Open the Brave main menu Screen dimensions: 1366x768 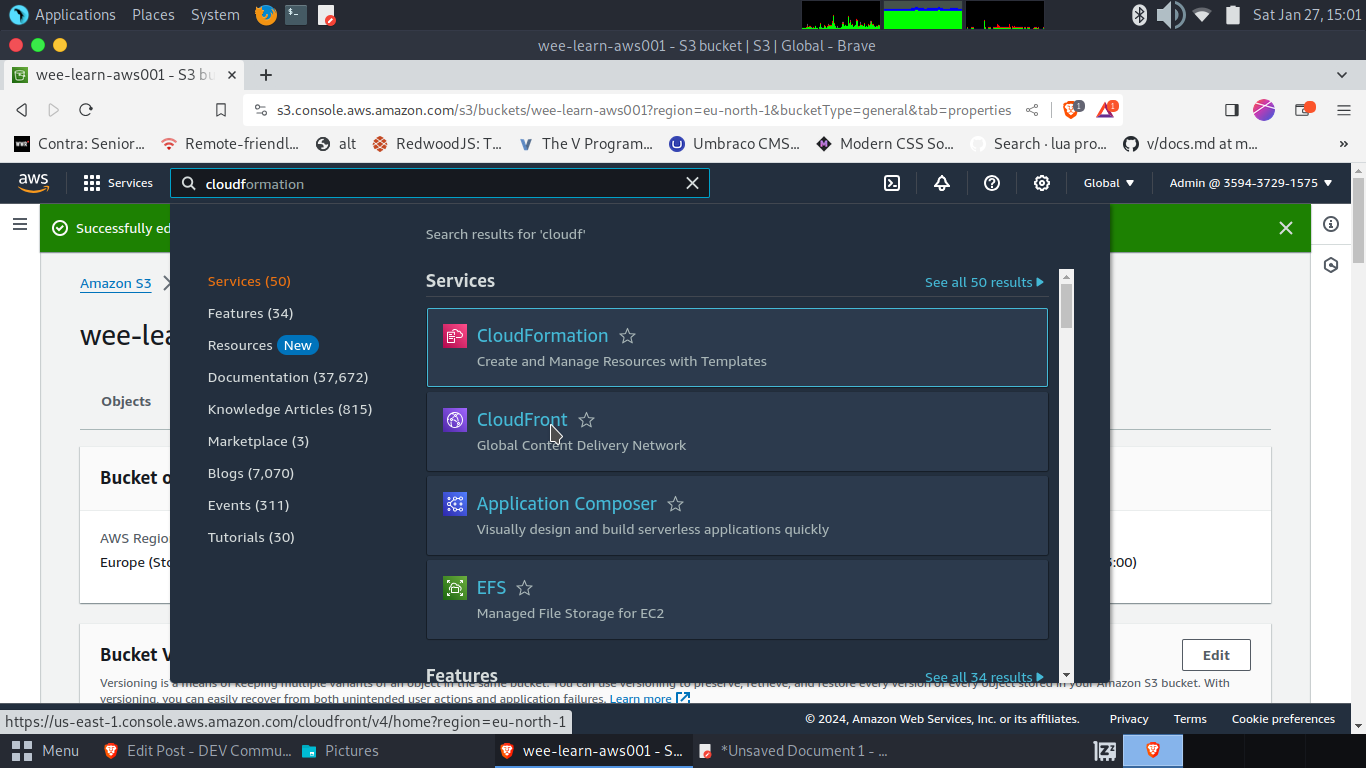point(1344,110)
